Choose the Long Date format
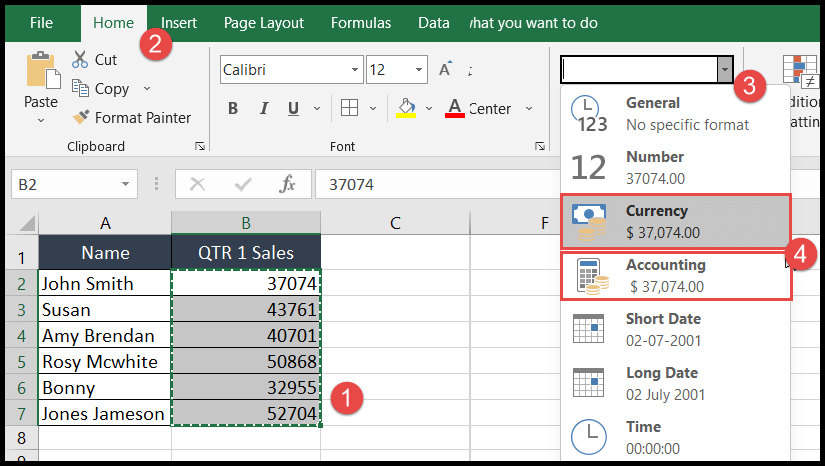 (676, 383)
